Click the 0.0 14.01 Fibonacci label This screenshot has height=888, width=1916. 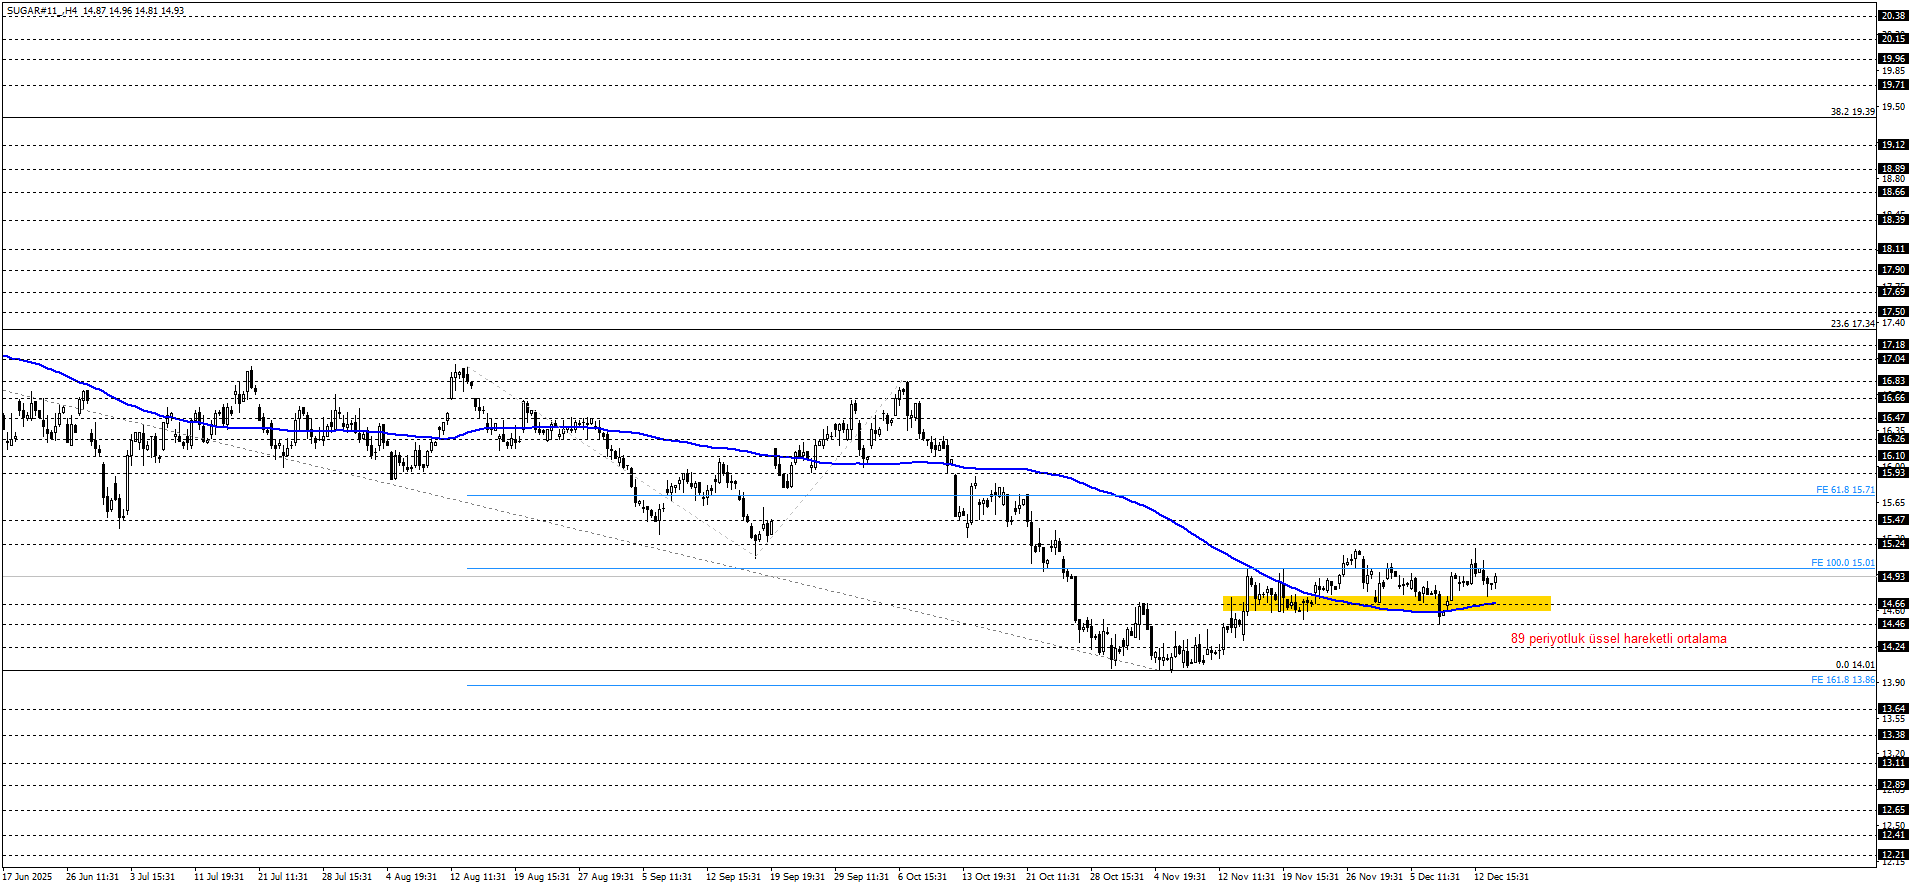tap(1854, 665)
